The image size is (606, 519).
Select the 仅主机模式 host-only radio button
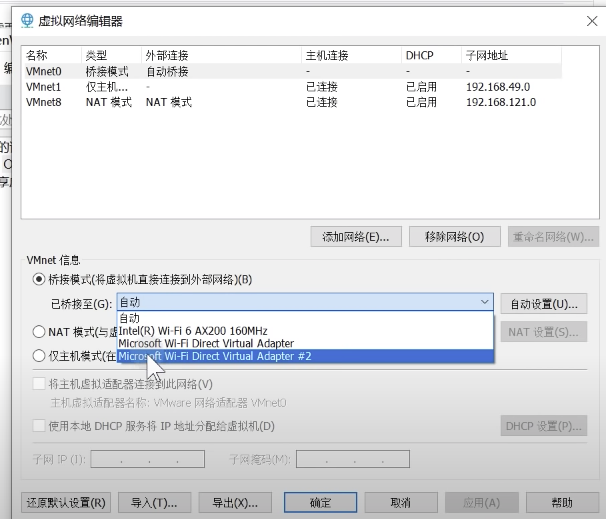39,356
